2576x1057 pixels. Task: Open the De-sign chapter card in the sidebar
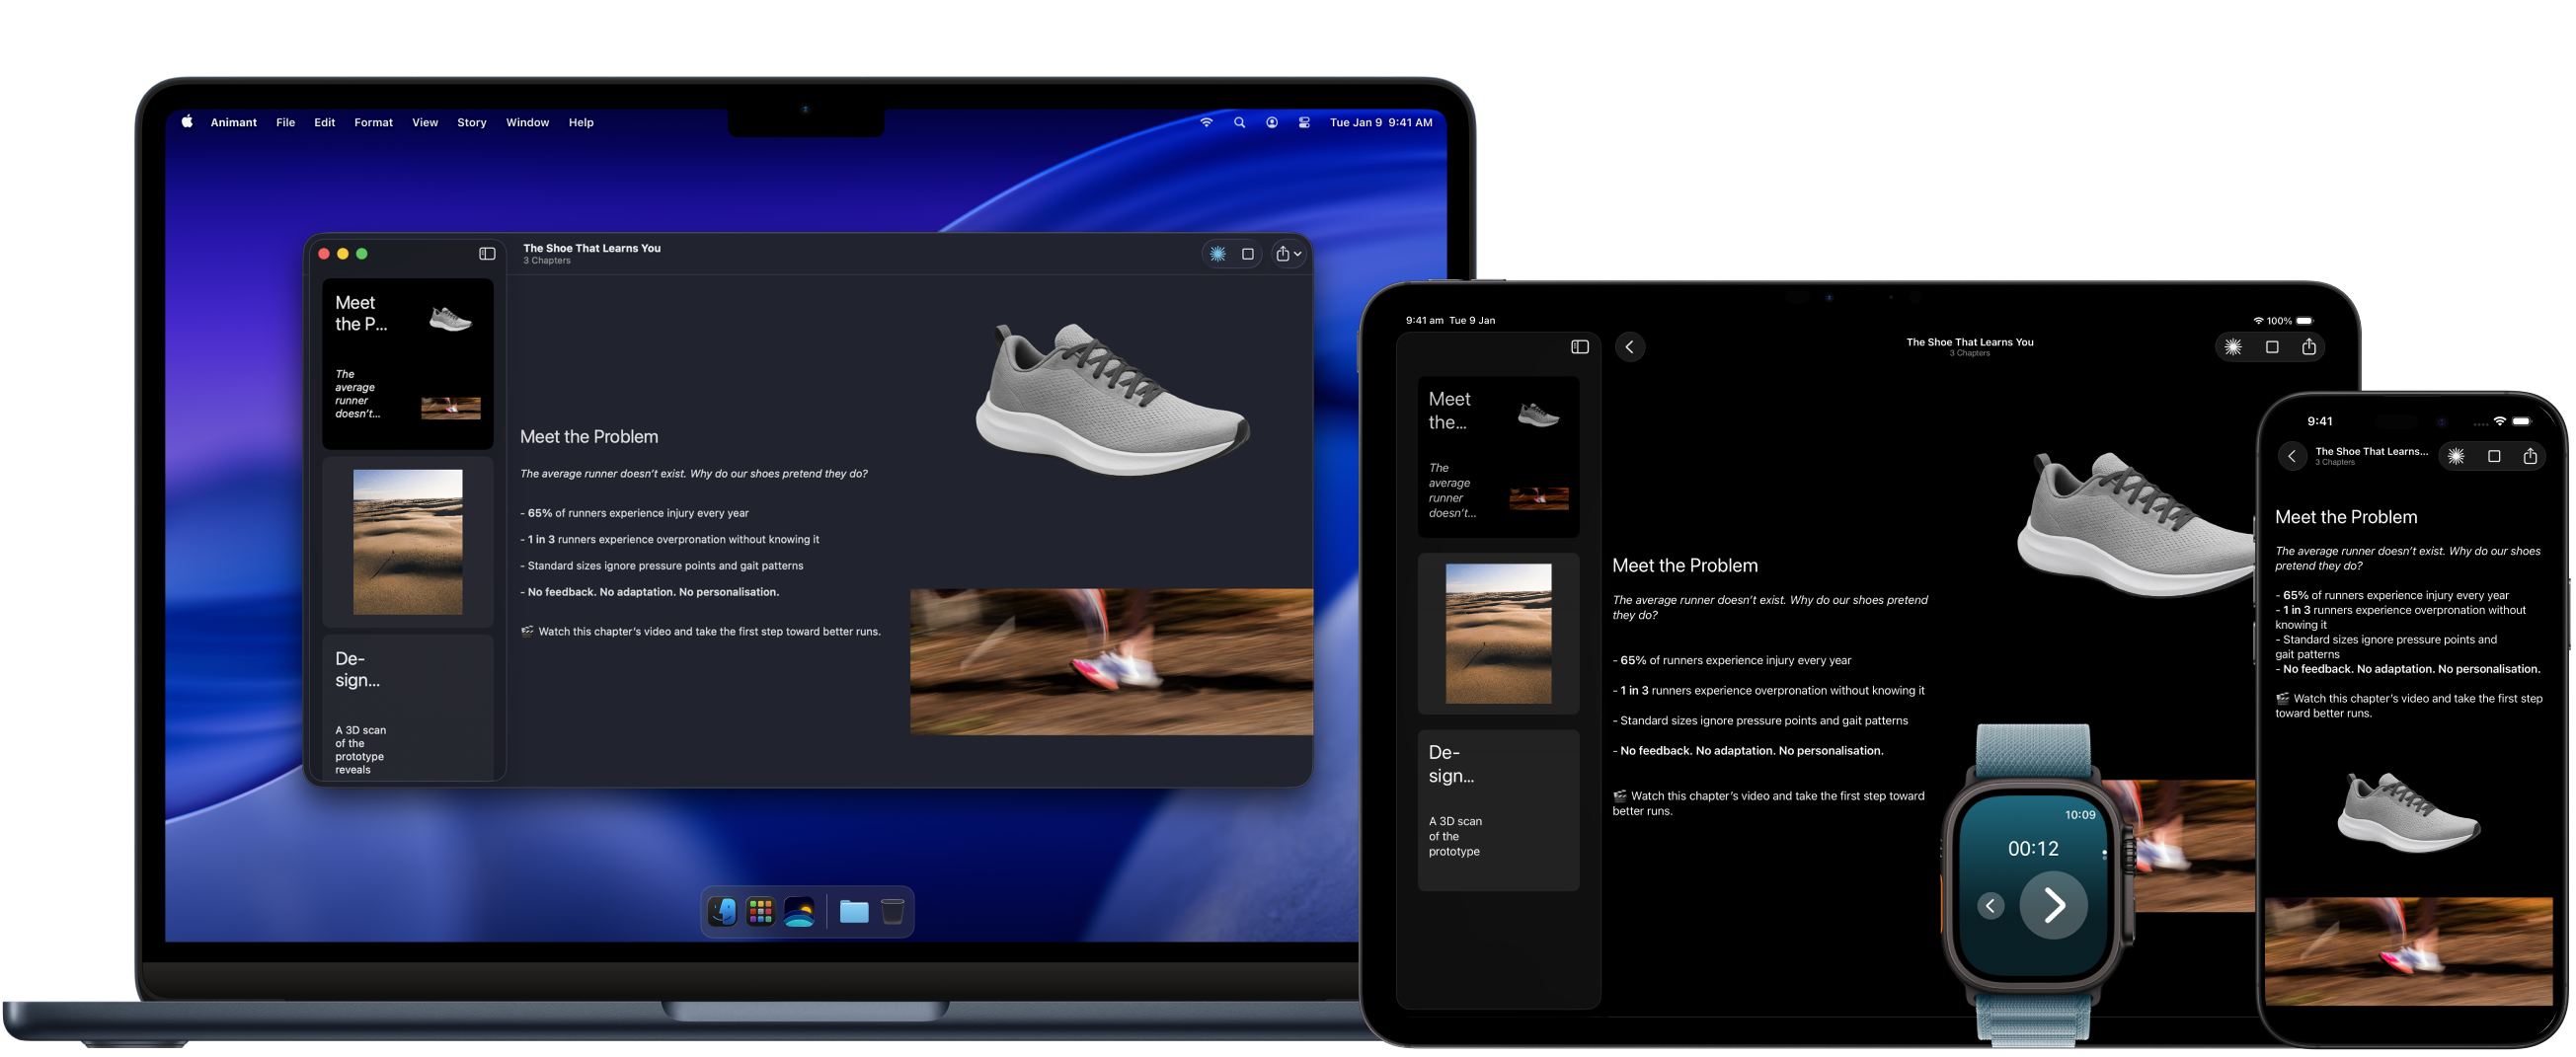[x=407, y=710]
